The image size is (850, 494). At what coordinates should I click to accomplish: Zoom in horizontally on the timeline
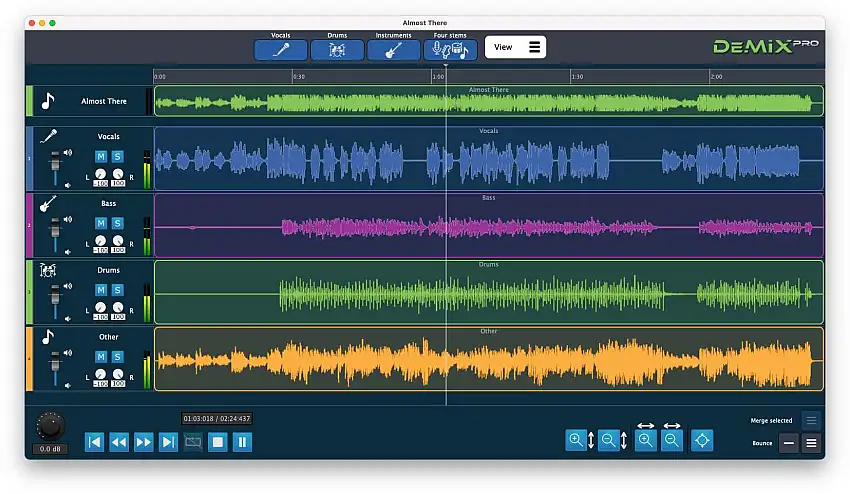[645, 440]
